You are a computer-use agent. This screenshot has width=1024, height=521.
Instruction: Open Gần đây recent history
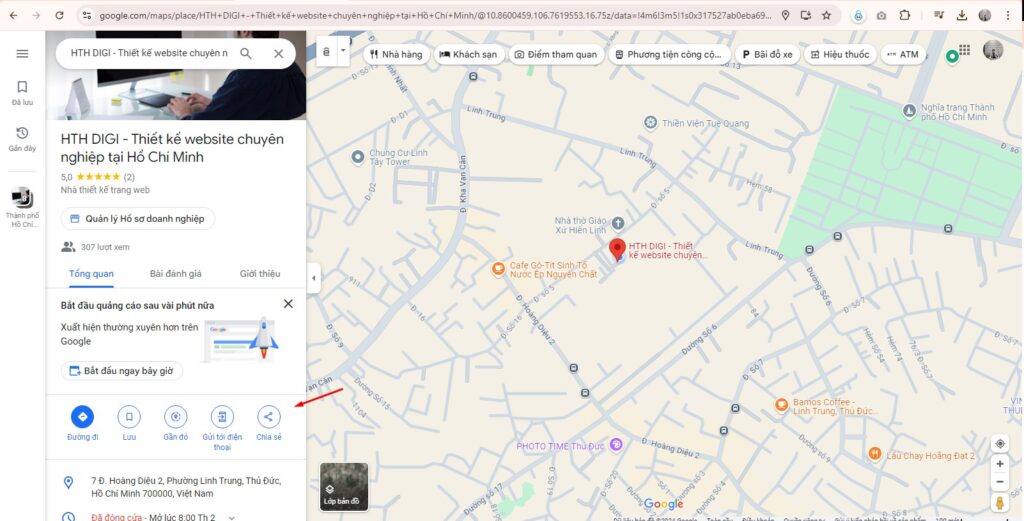tap(22, 139)
